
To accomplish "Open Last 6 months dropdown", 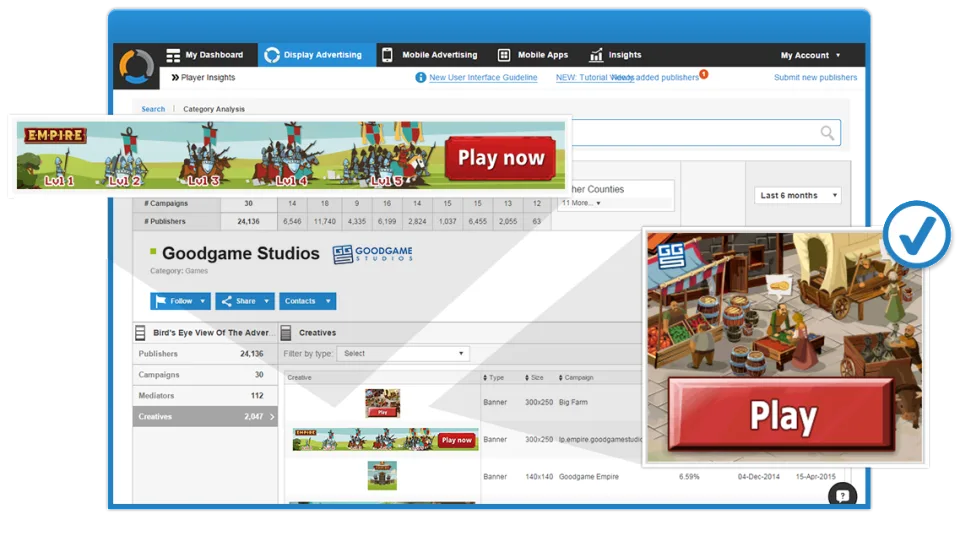I will click(798, 195).
